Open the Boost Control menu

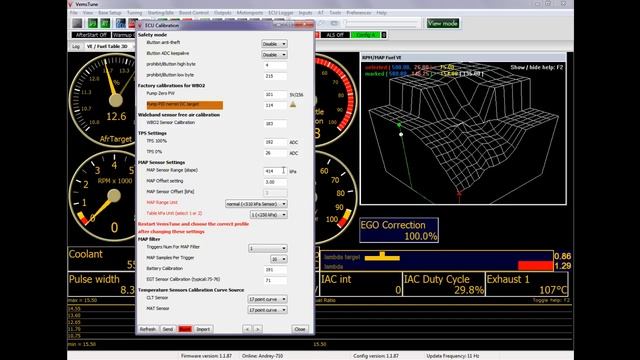coord(193,13)
